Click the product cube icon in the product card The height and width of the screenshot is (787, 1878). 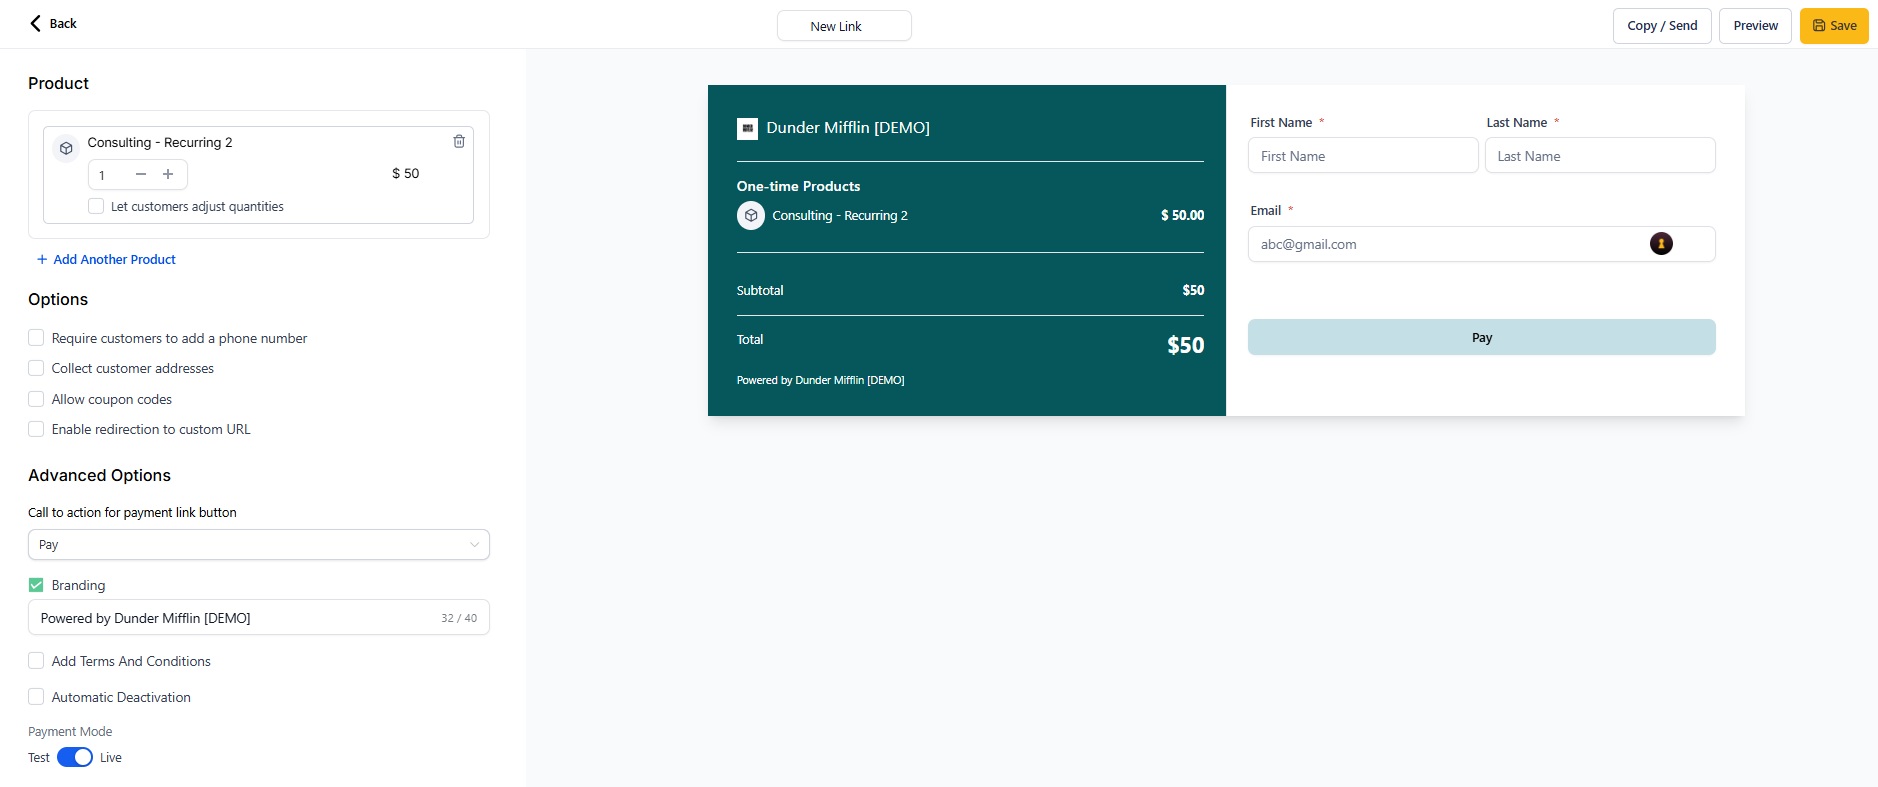[66, 148]
